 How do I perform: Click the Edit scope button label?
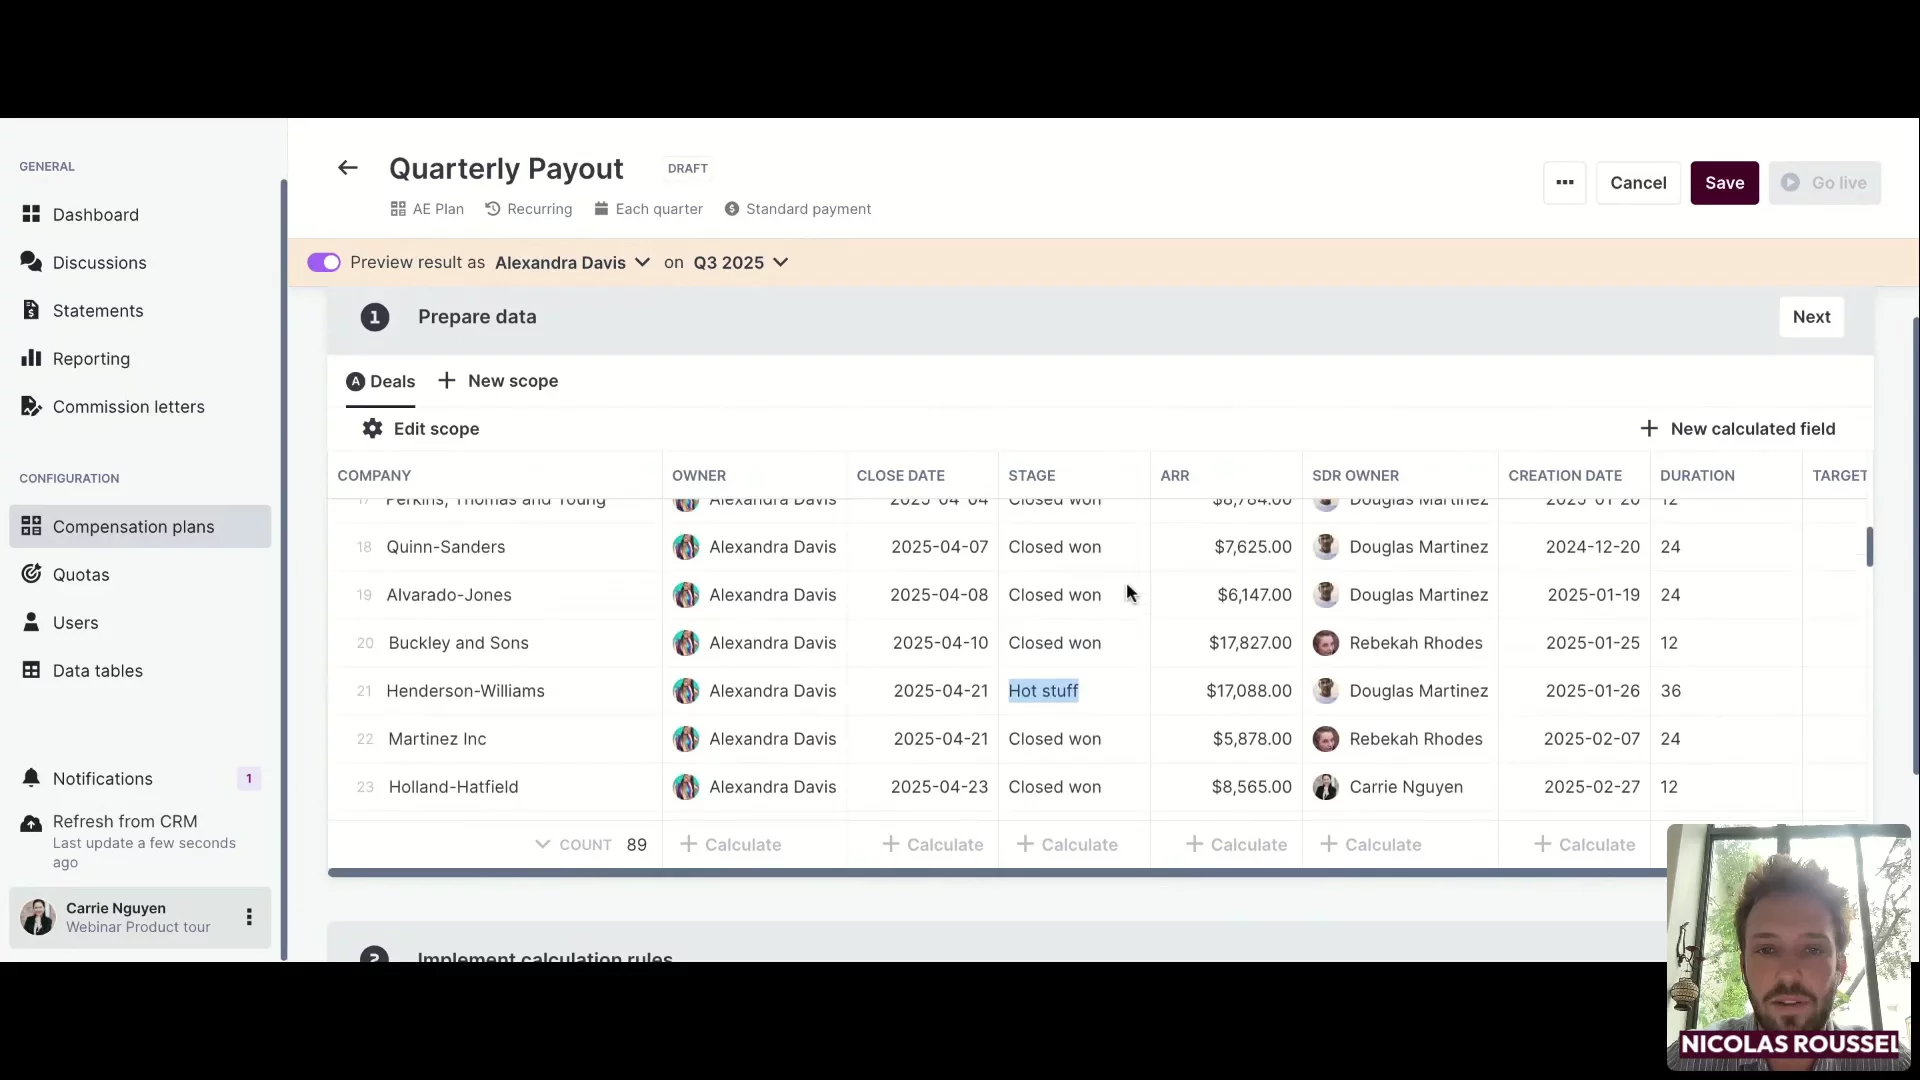tap(436, 429)
